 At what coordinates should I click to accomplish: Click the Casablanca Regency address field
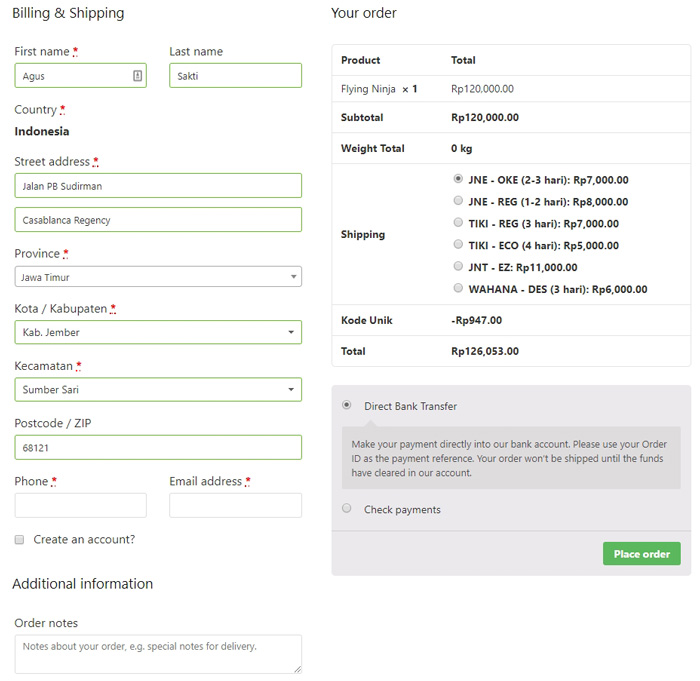158,220
